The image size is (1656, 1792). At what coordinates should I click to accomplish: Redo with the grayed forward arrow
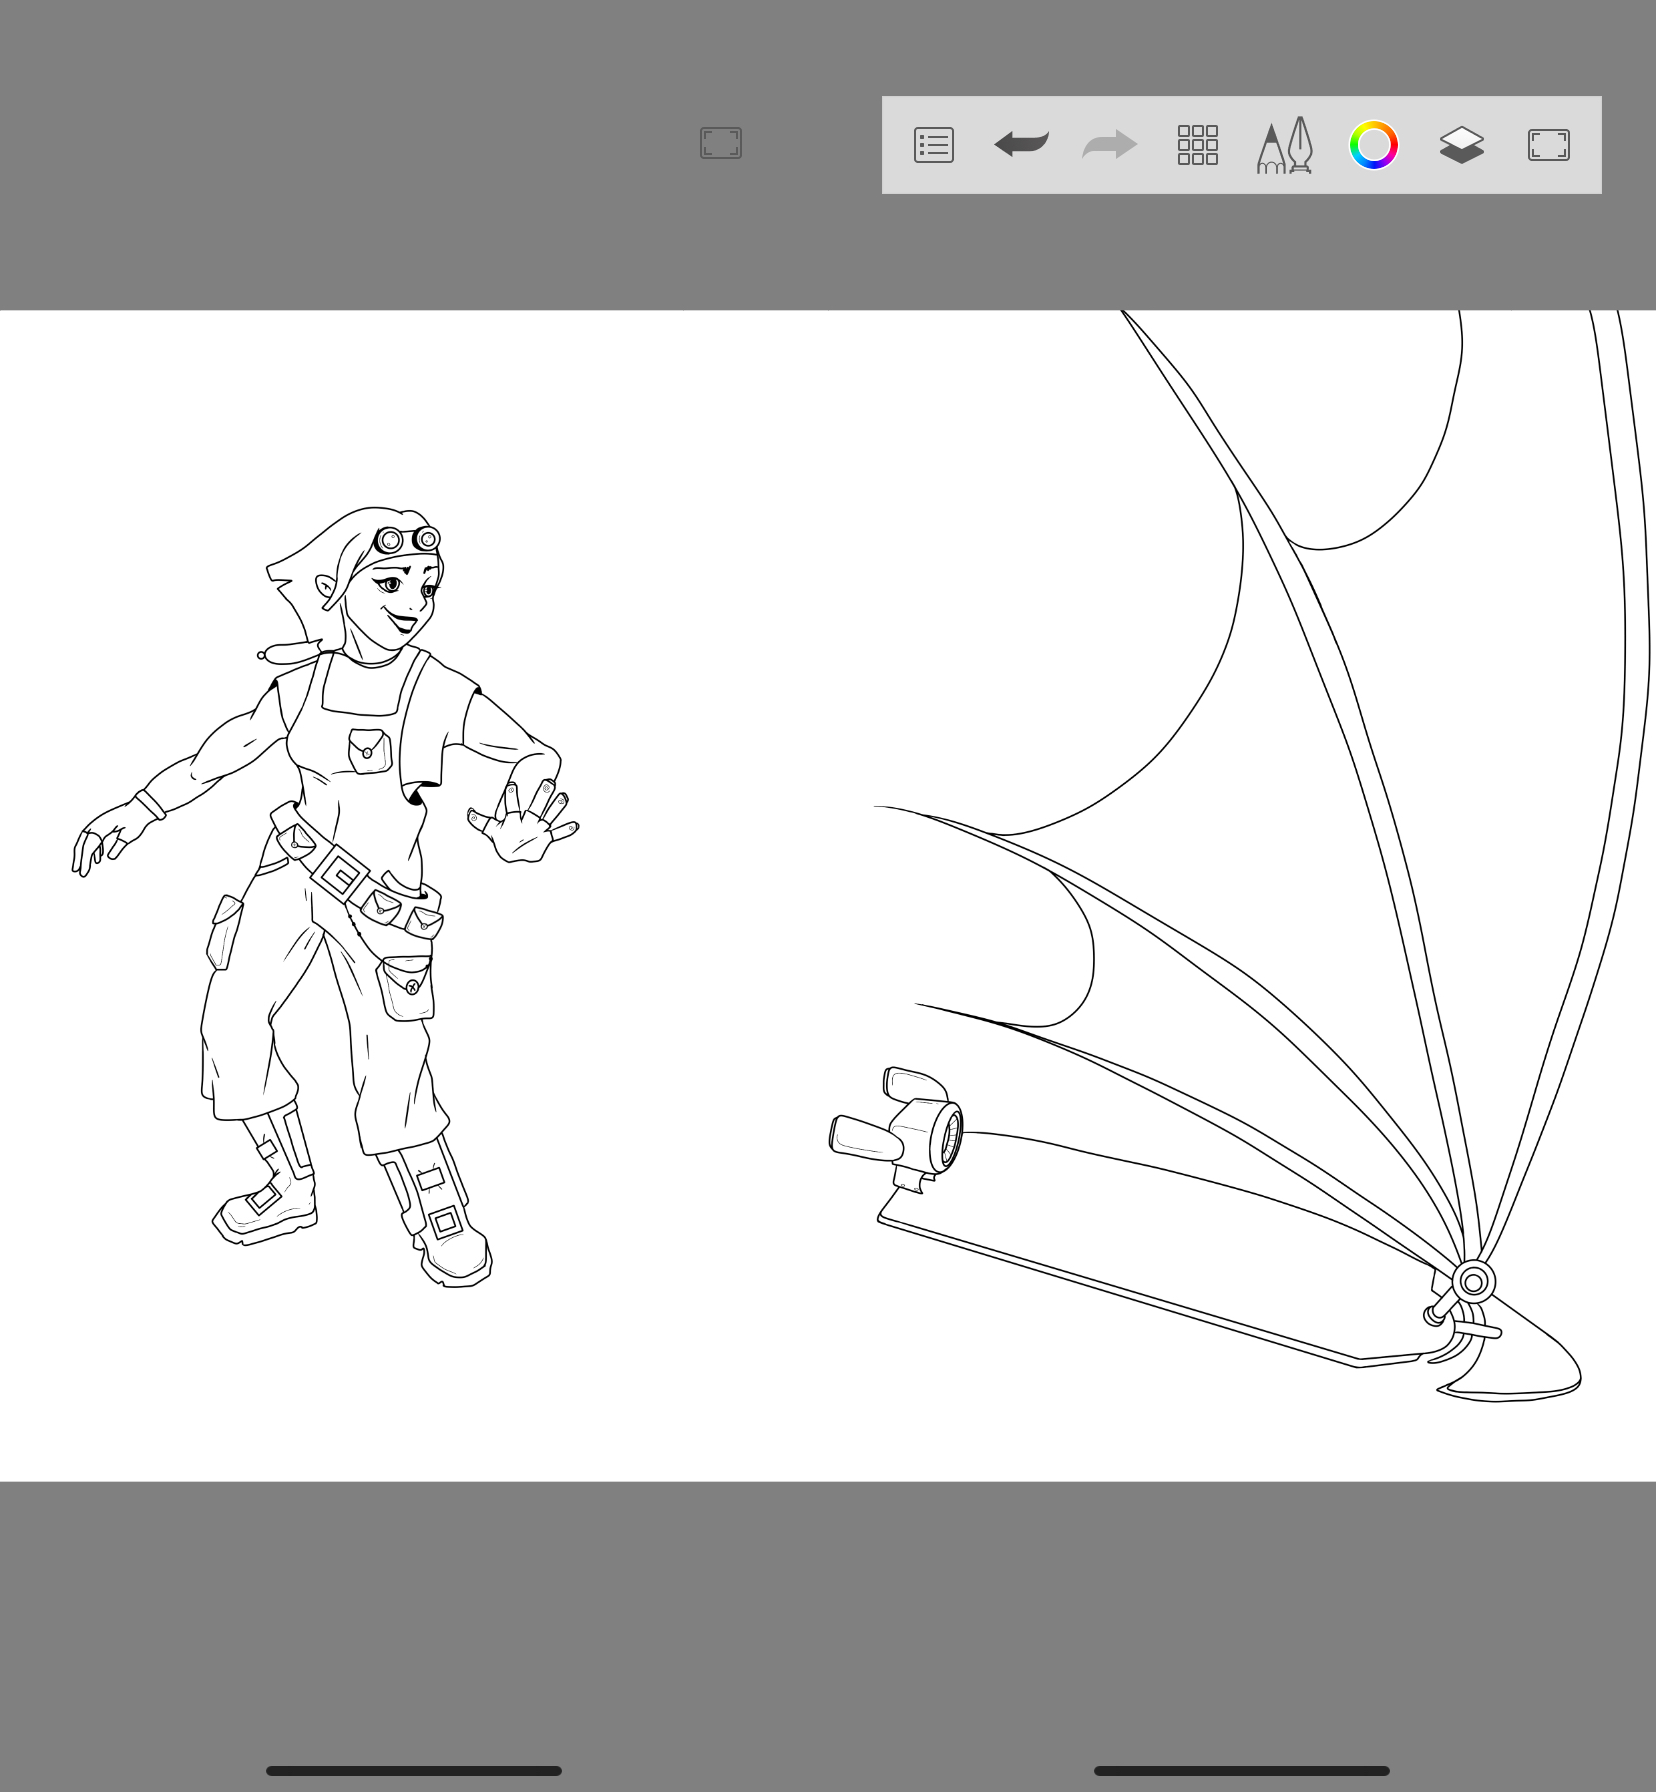pos(1110,144)
